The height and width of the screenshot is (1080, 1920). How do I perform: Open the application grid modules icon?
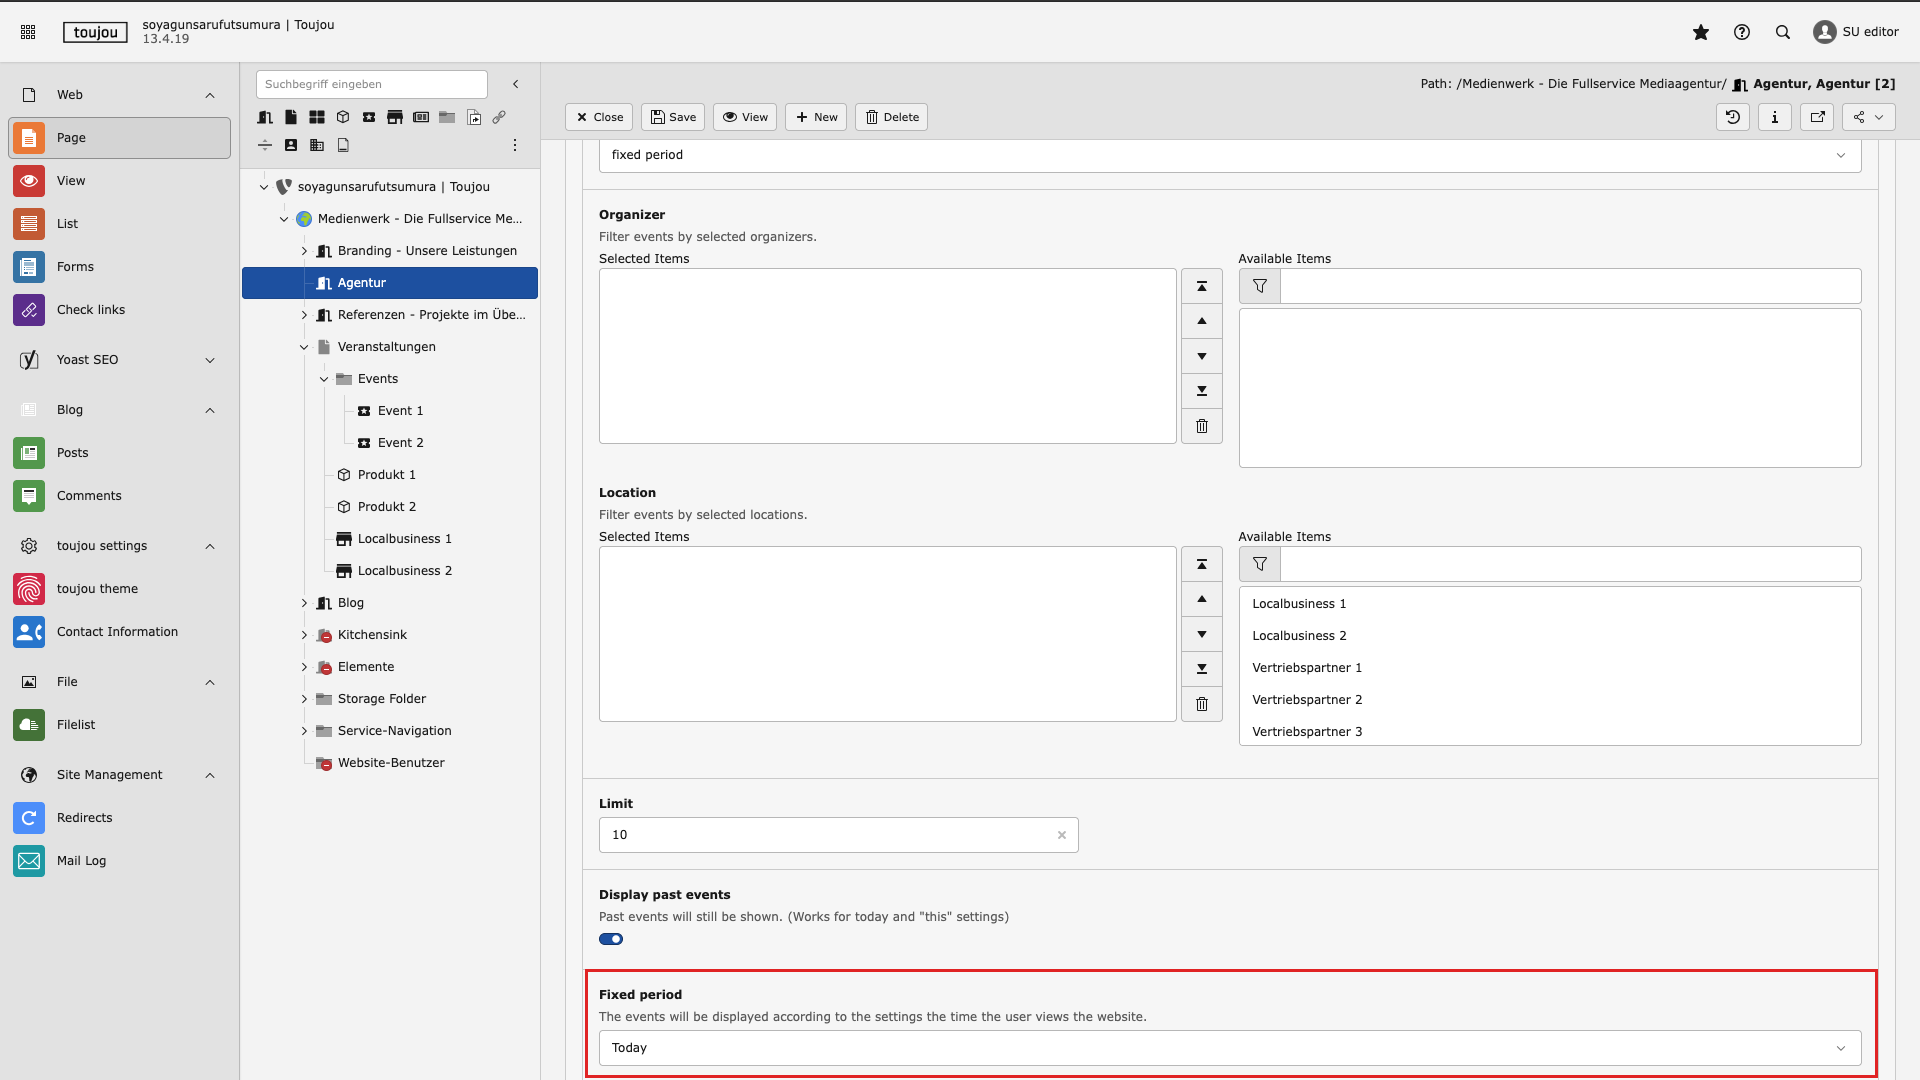(x=28, y=32)
